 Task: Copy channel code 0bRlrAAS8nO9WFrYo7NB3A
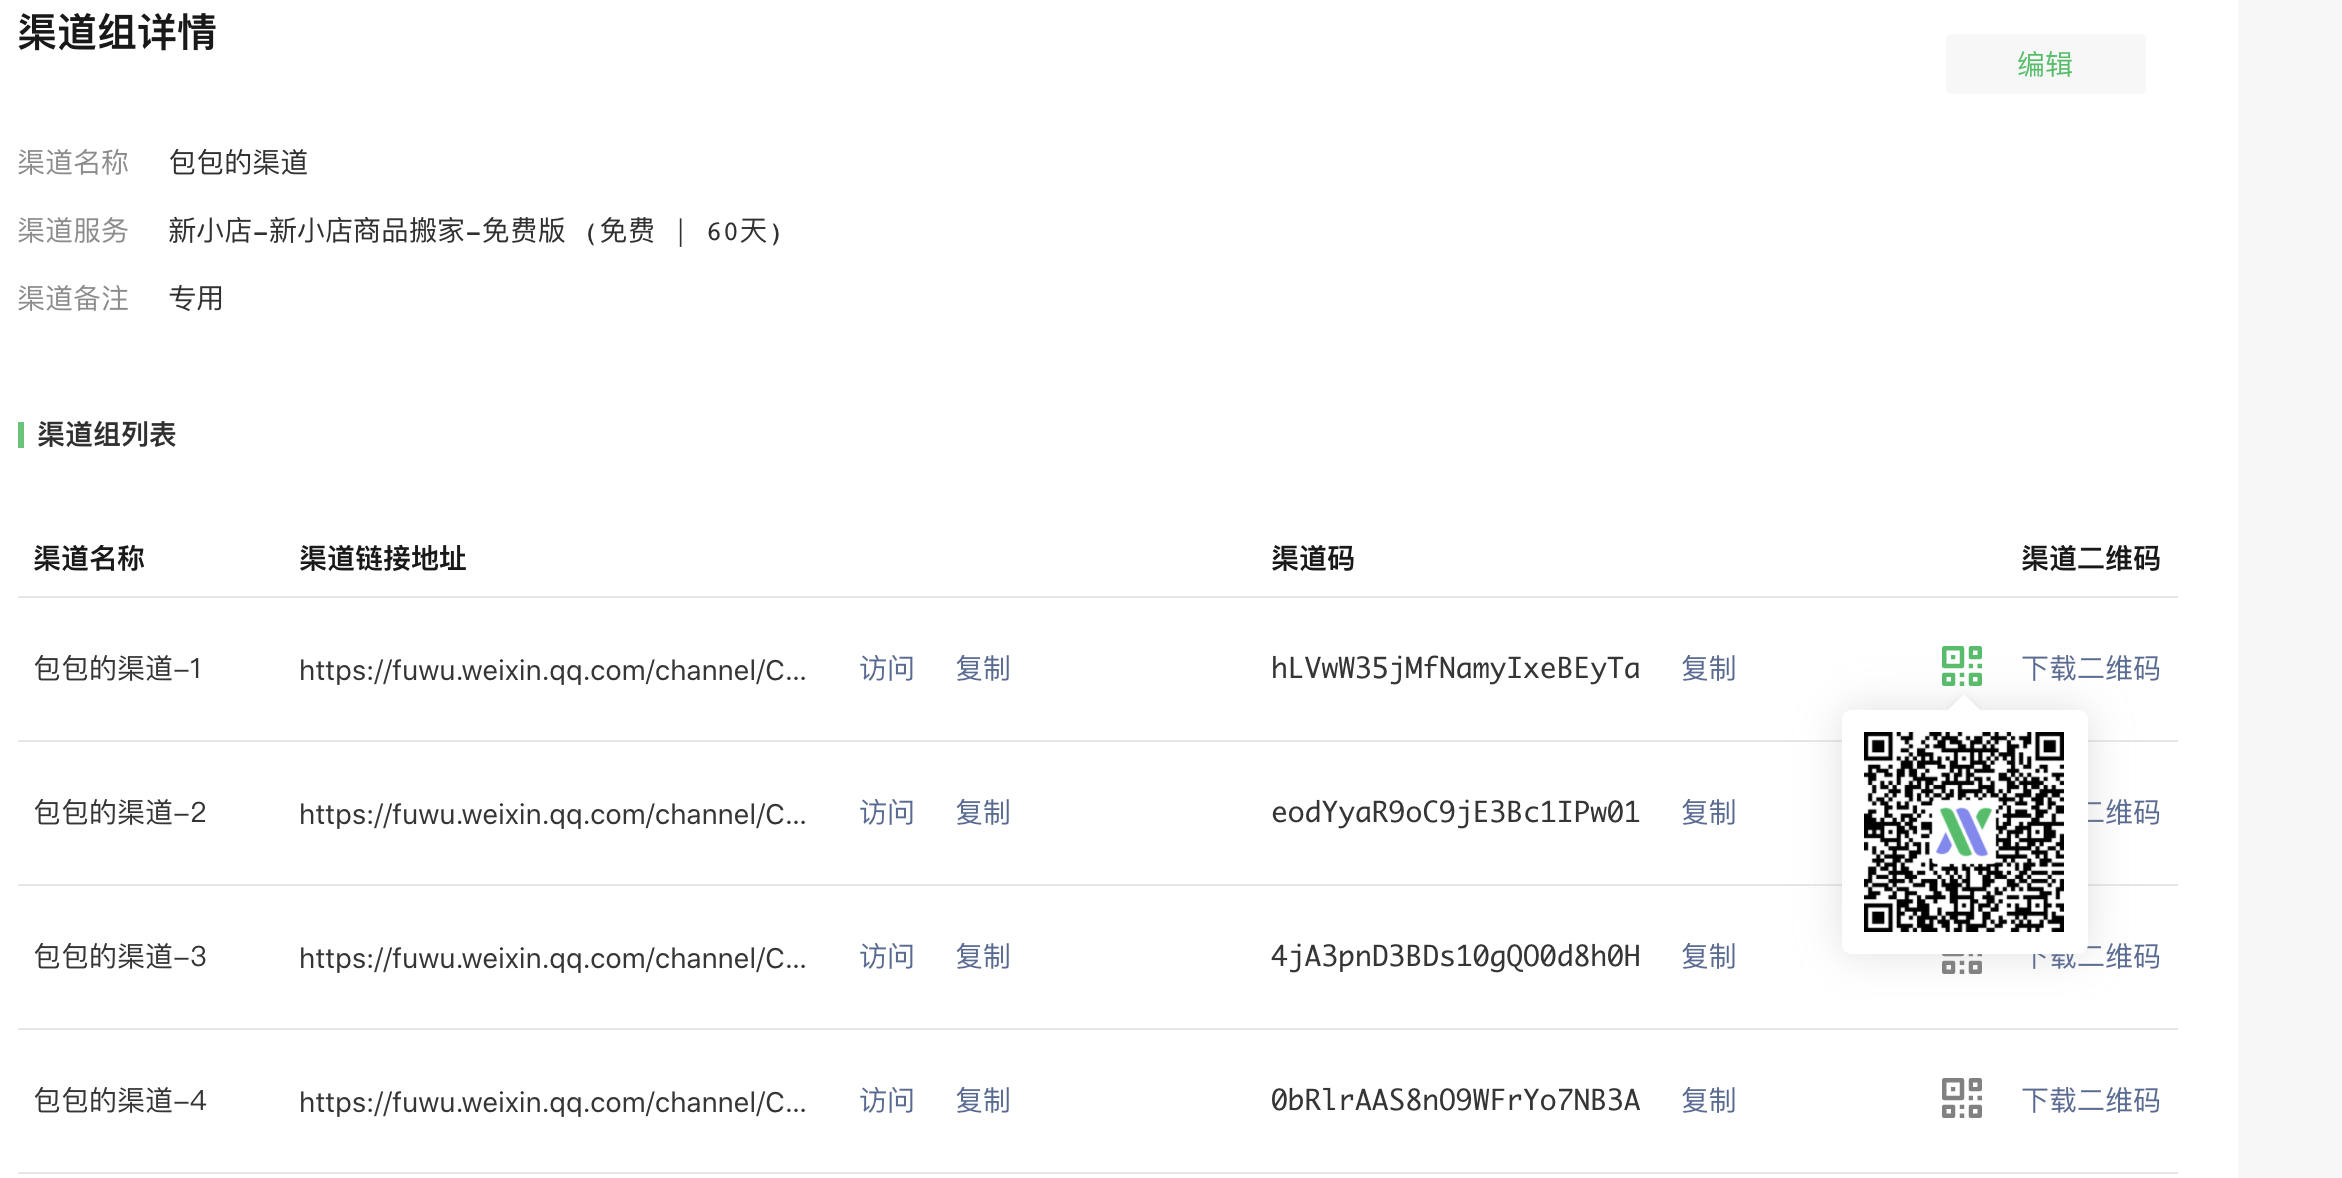pyautogui.click(x=1709, y=1100)
